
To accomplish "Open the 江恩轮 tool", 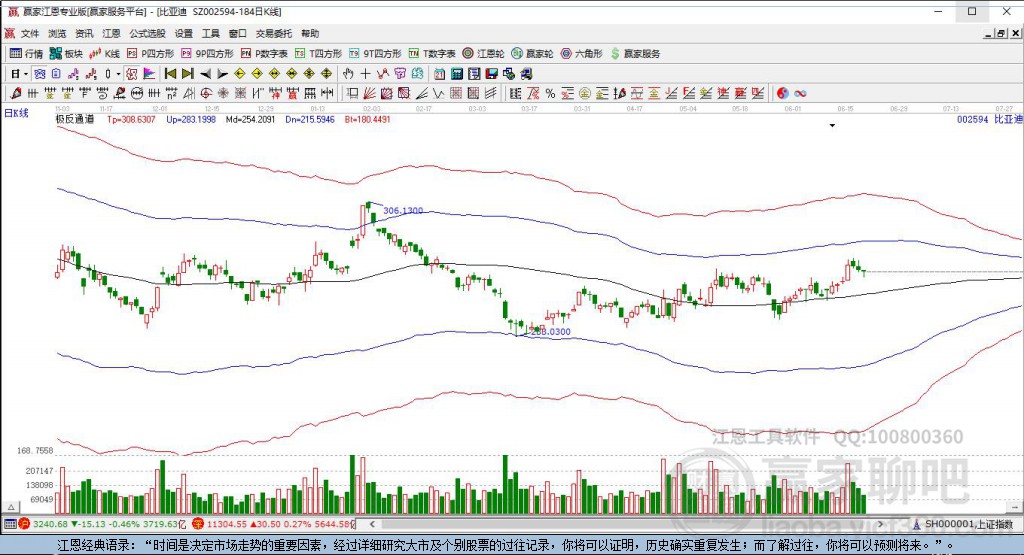I will (x=483, y=54).
